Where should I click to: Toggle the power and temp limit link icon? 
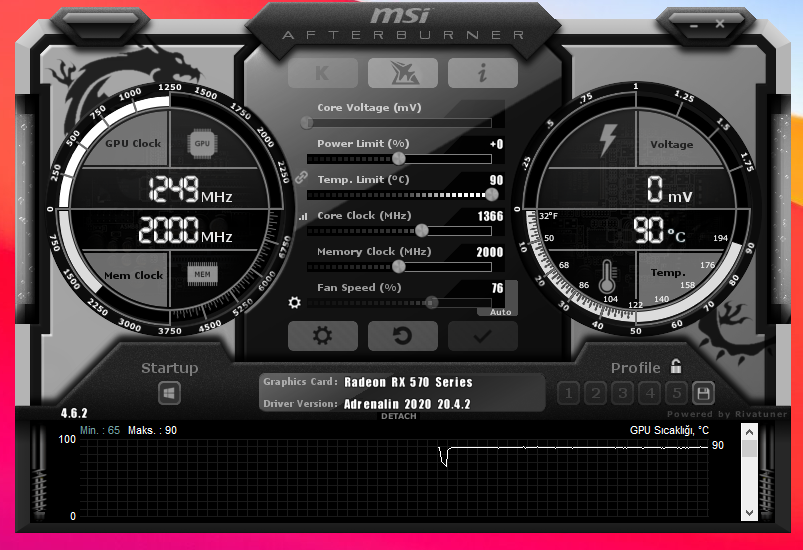pyautogui.click(x=301, y=177)
